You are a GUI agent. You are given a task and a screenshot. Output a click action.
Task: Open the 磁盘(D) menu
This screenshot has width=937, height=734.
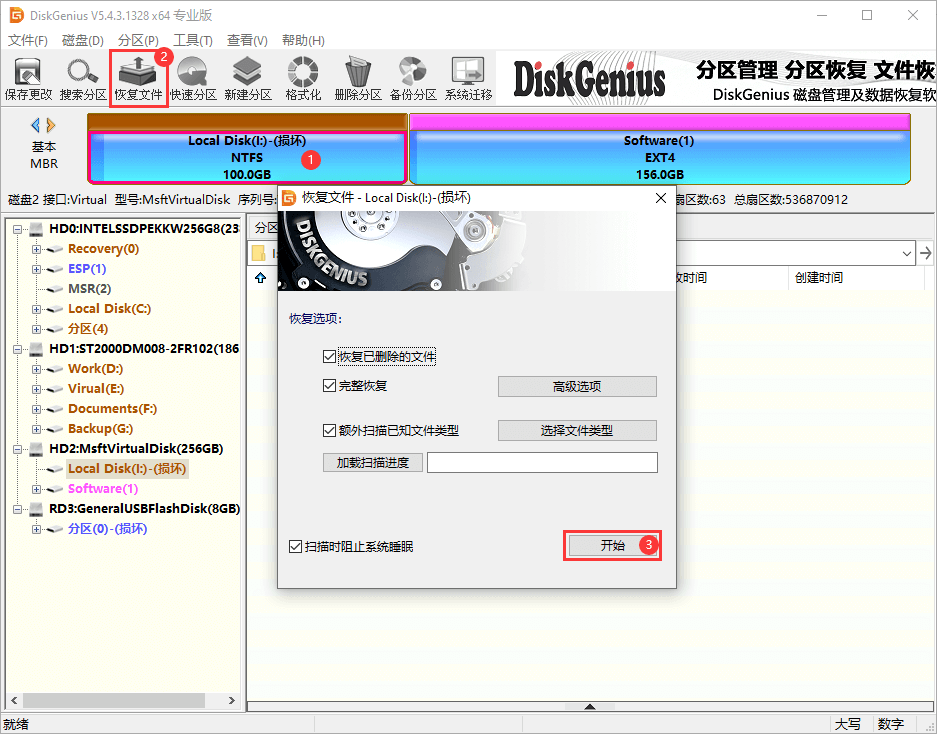82,41
